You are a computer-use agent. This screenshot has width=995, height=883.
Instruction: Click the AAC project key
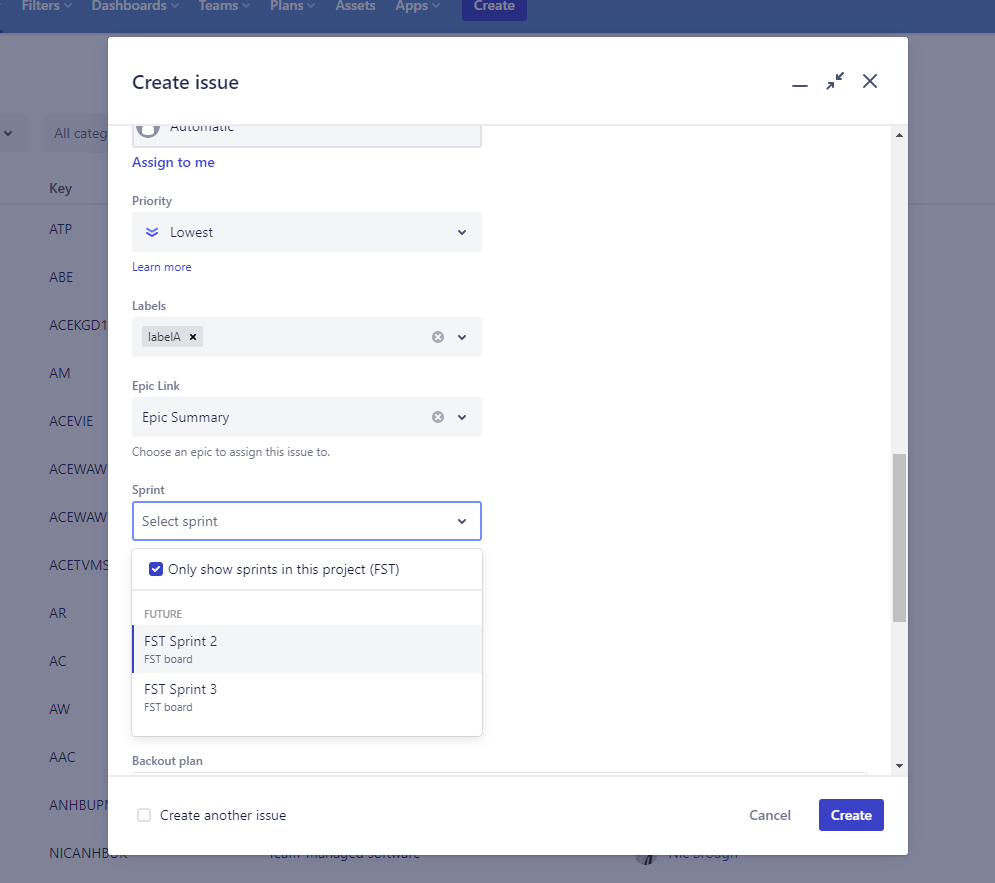tap(62, 757)
